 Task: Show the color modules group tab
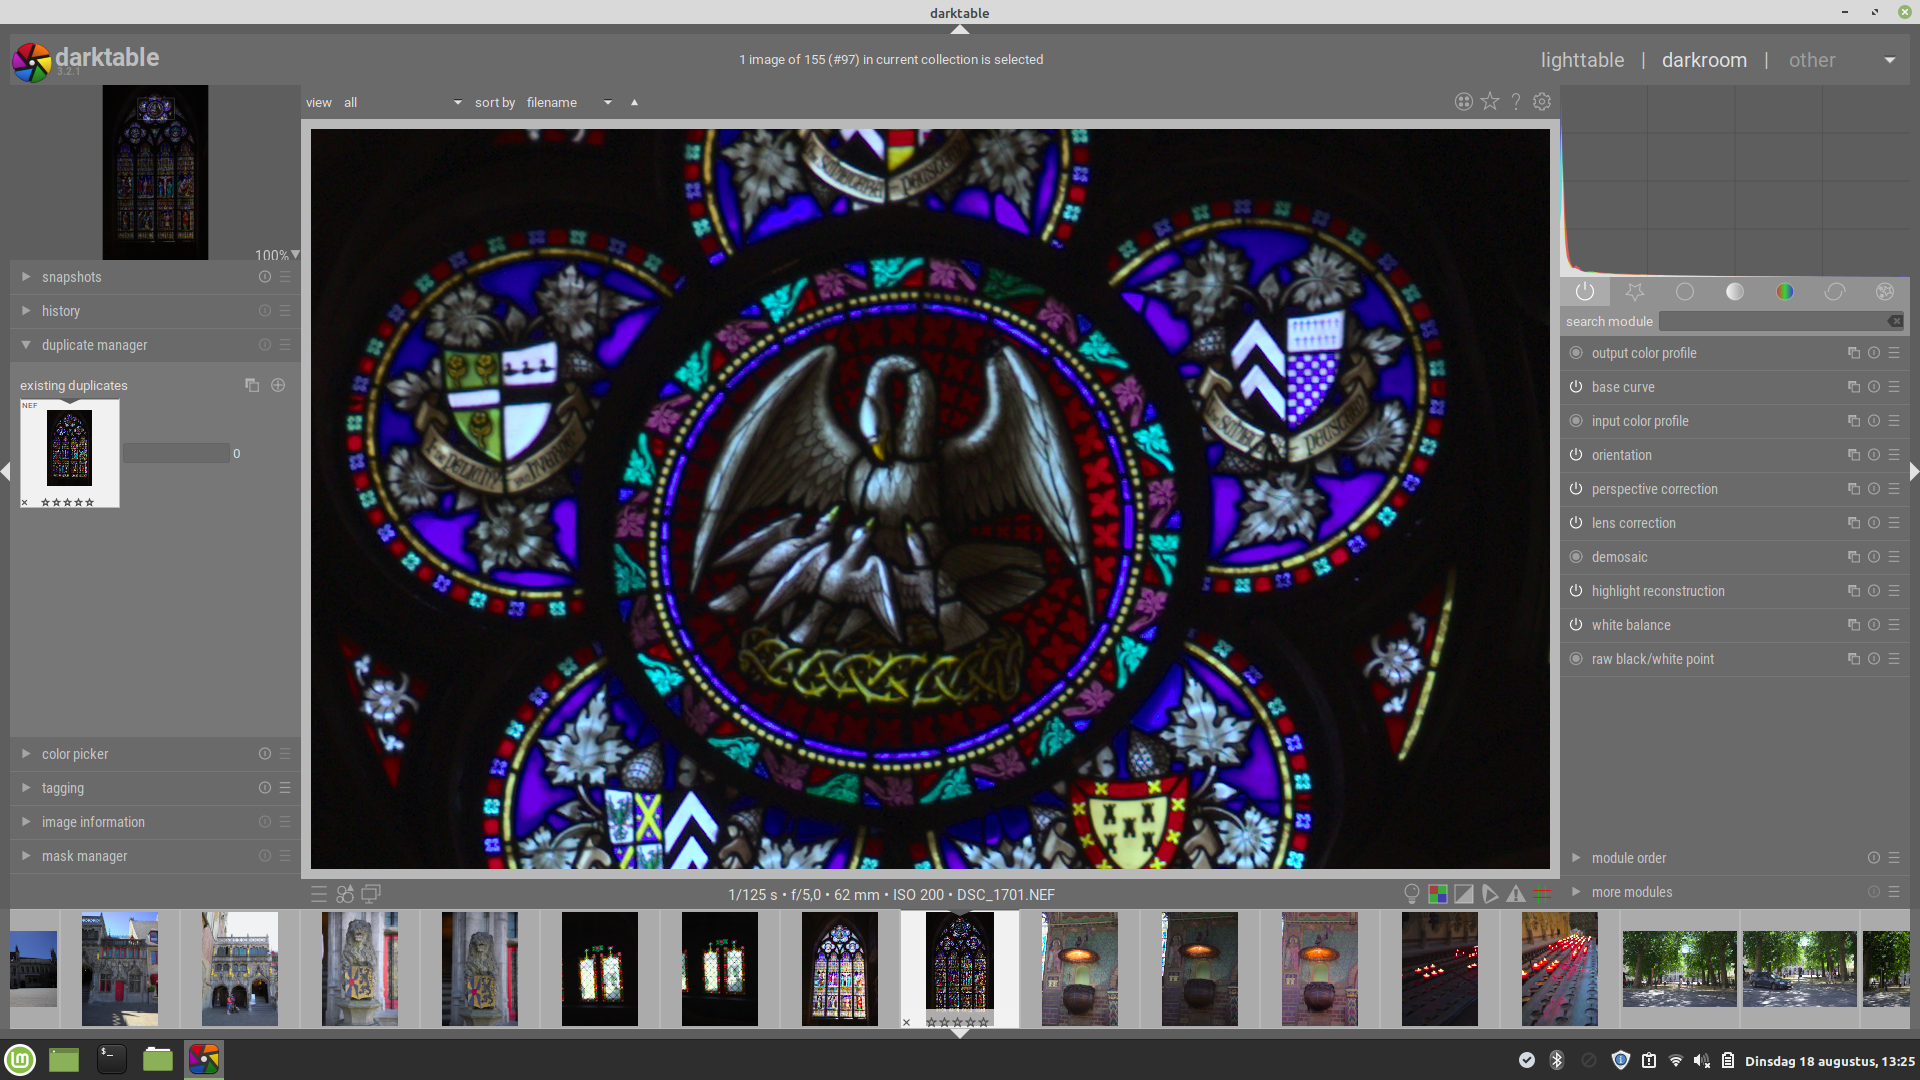tap(1785, 292)
